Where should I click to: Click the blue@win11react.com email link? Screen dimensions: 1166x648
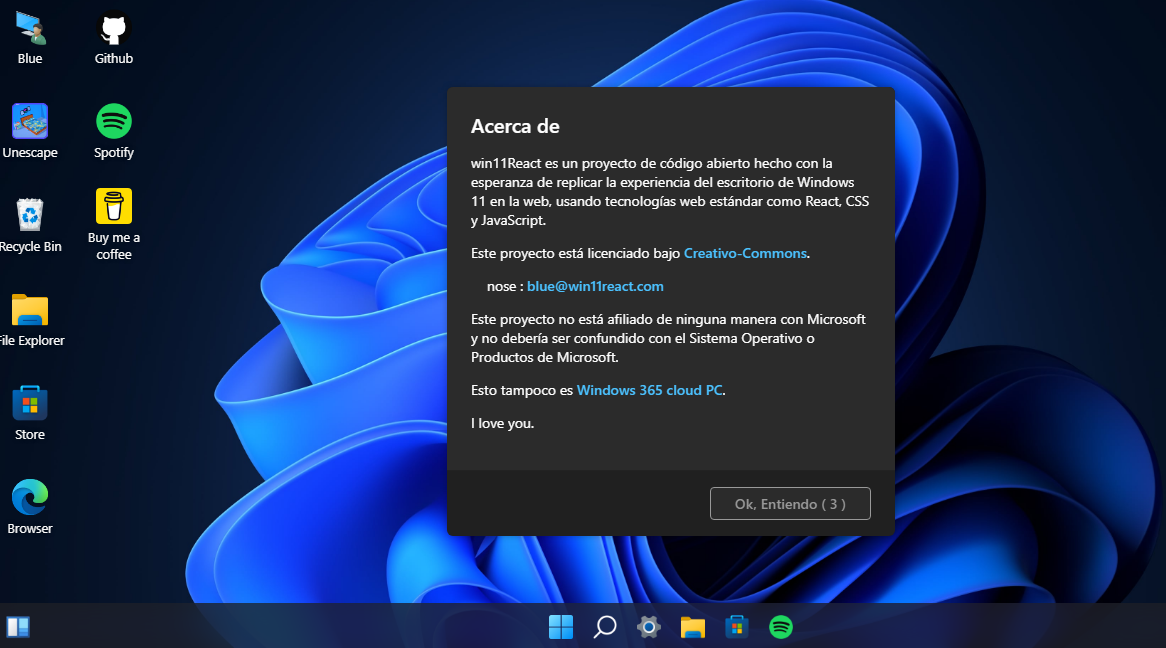tap(595, 286)
